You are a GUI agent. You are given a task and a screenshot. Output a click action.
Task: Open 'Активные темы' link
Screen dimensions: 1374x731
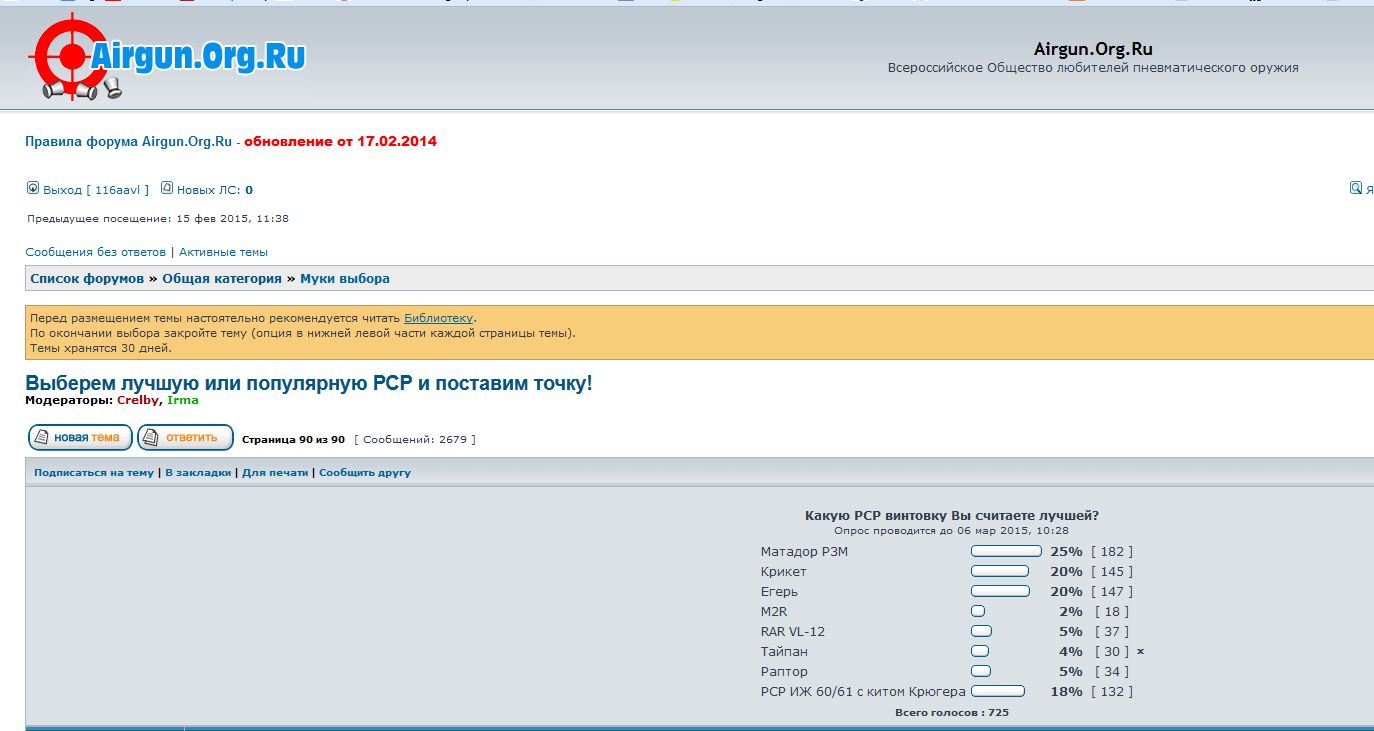click(x=223, y=252)
